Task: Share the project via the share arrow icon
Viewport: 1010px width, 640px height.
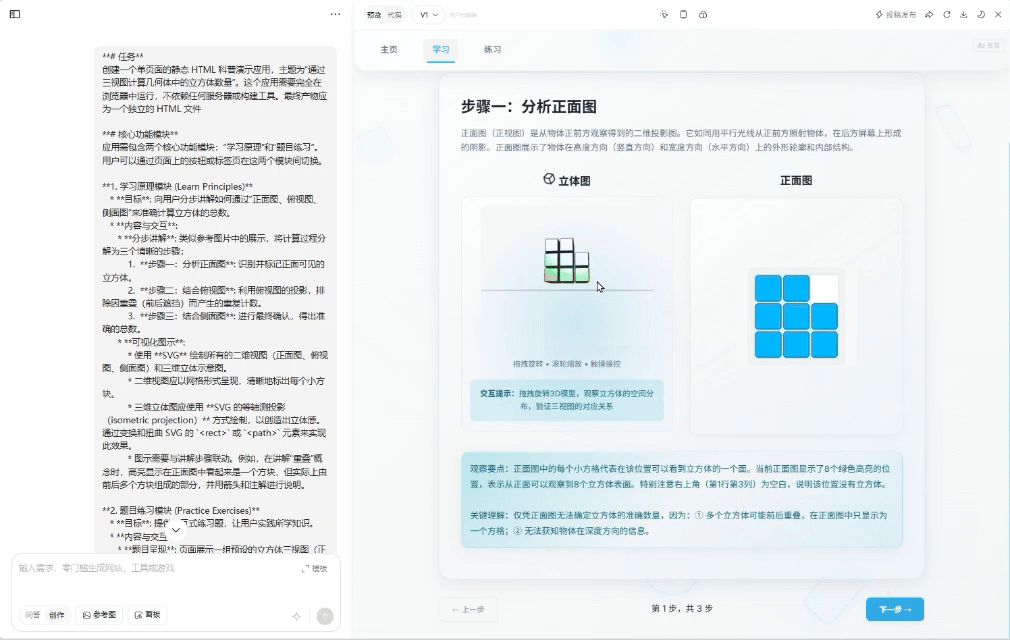Action: click(929, 15)
